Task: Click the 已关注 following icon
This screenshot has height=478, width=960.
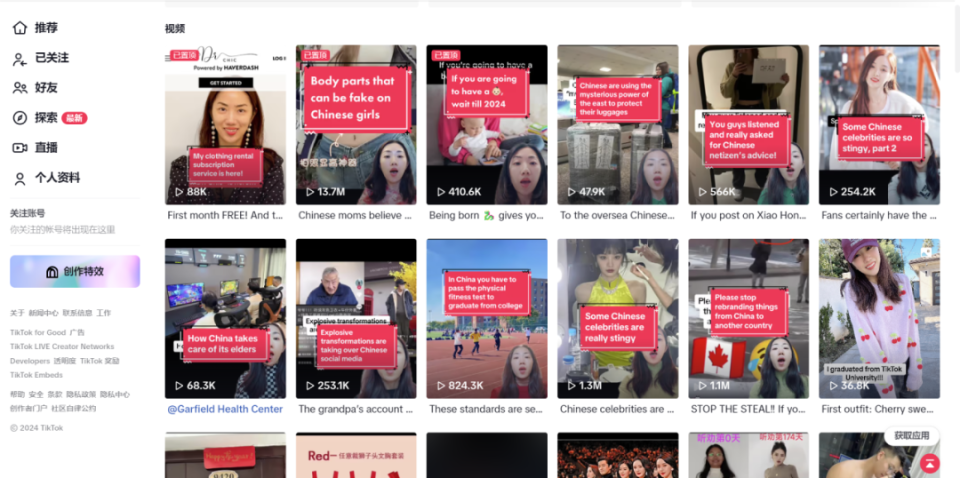Action: point(20,58)
